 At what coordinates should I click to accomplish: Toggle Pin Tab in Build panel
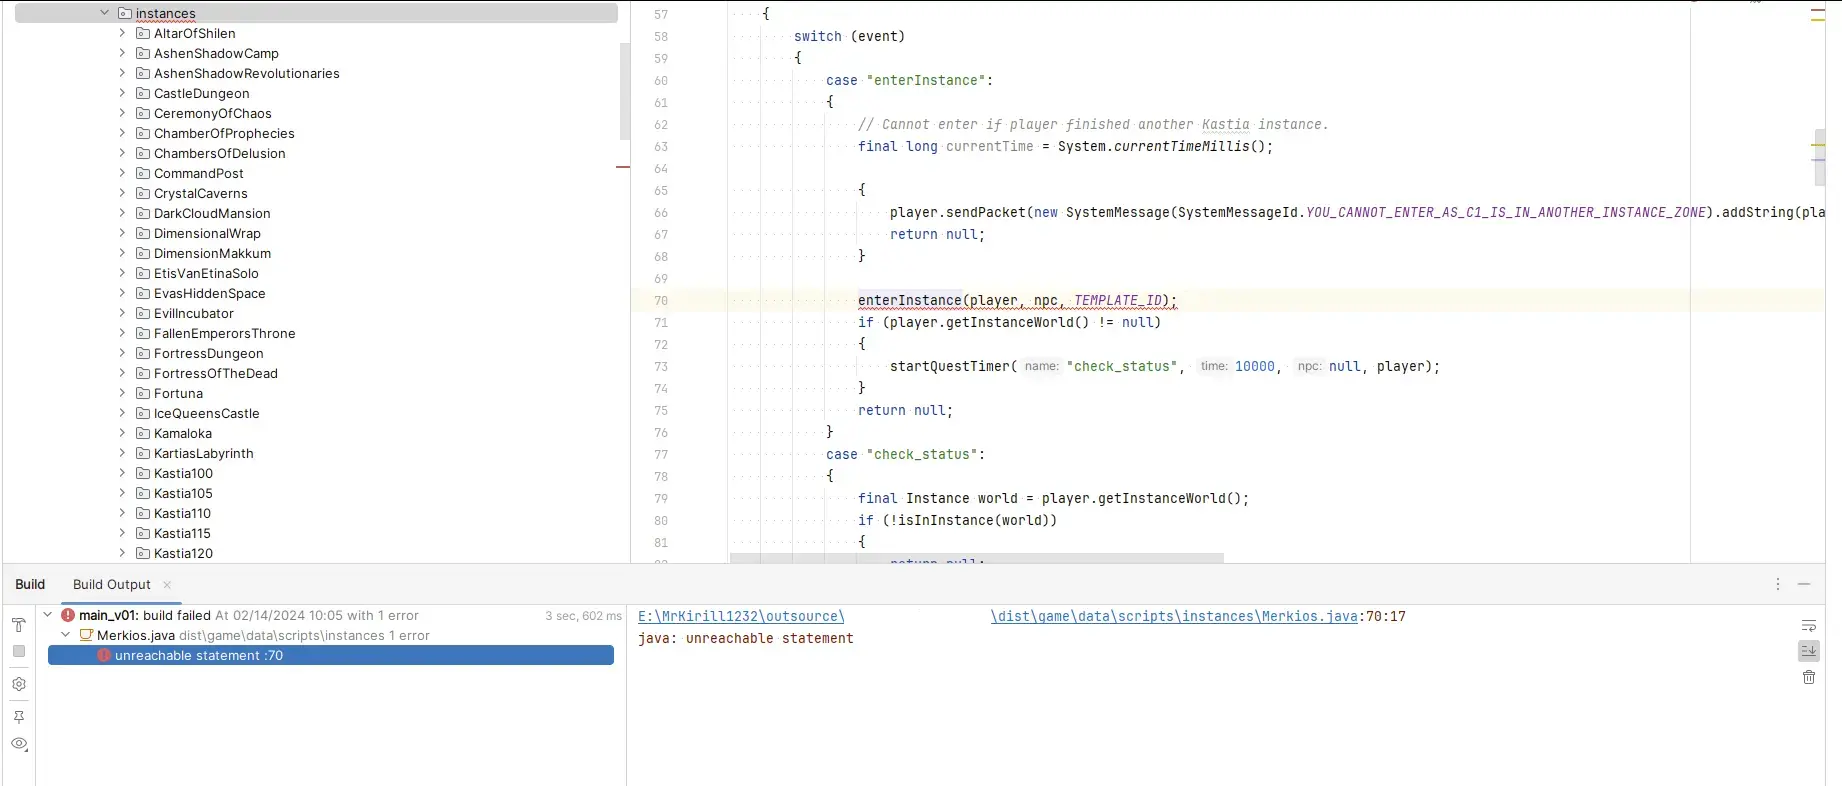(x=18, y=717)
